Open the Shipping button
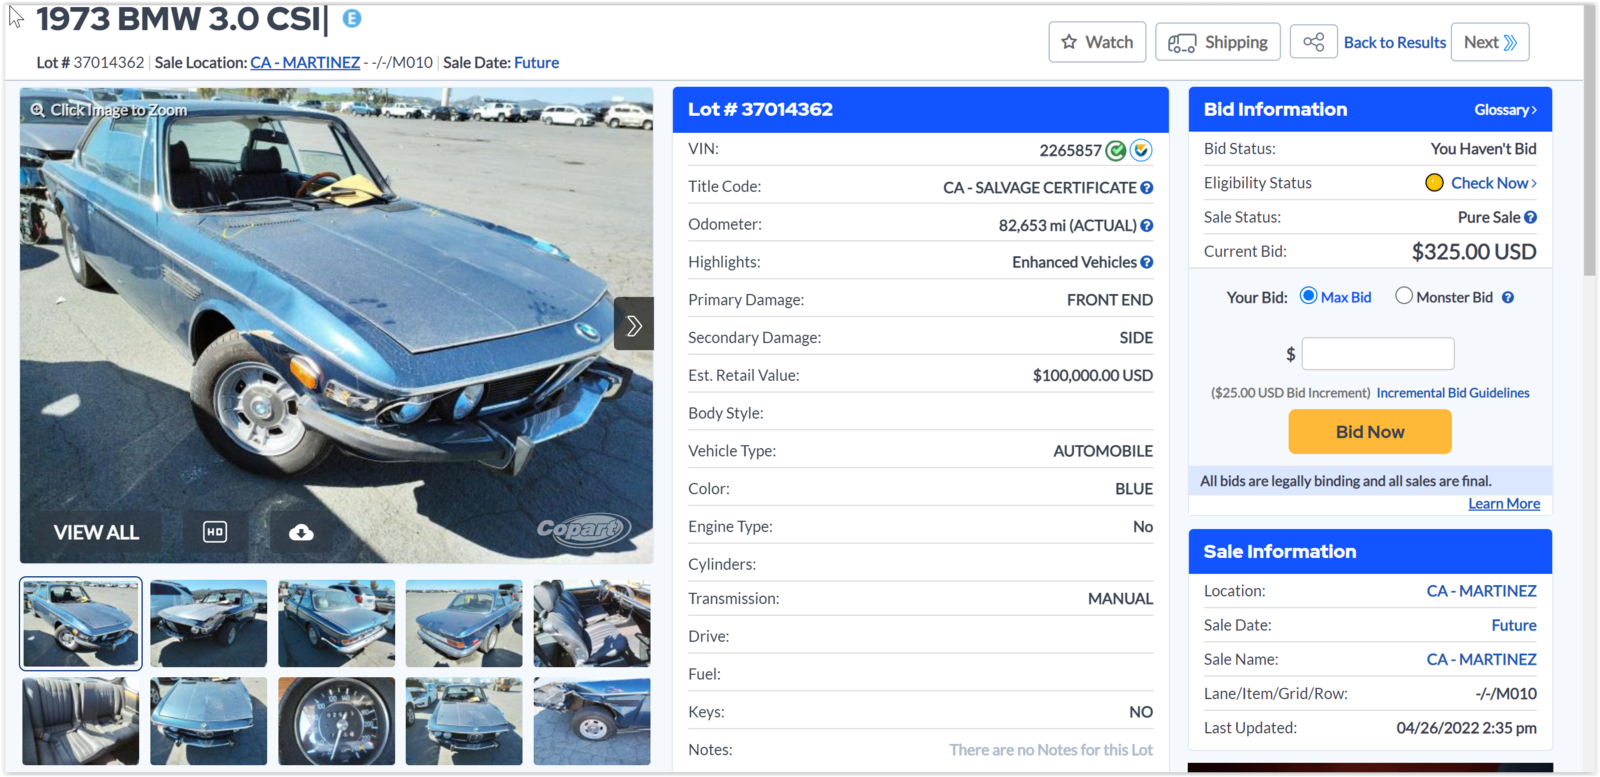1600x777 pixels. tap(1218, 42)
